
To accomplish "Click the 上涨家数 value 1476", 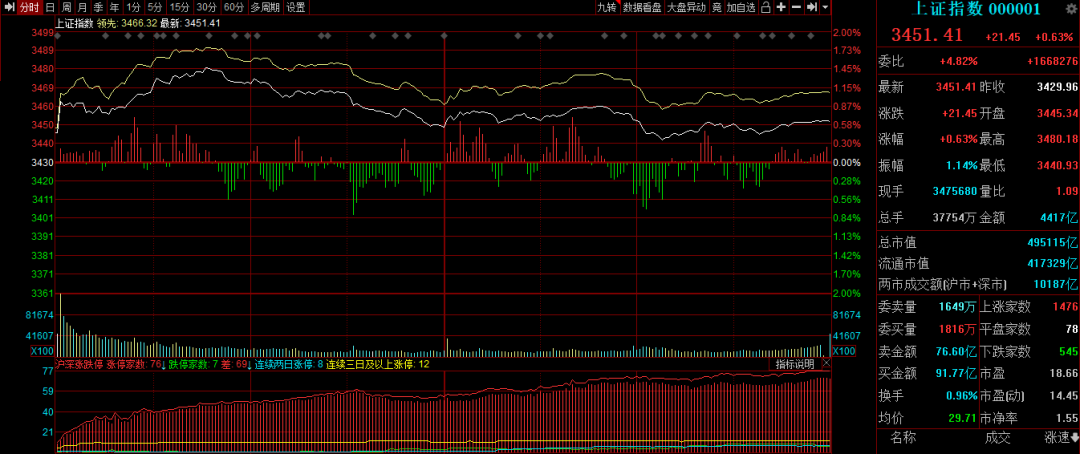I will coord(1065,306).
